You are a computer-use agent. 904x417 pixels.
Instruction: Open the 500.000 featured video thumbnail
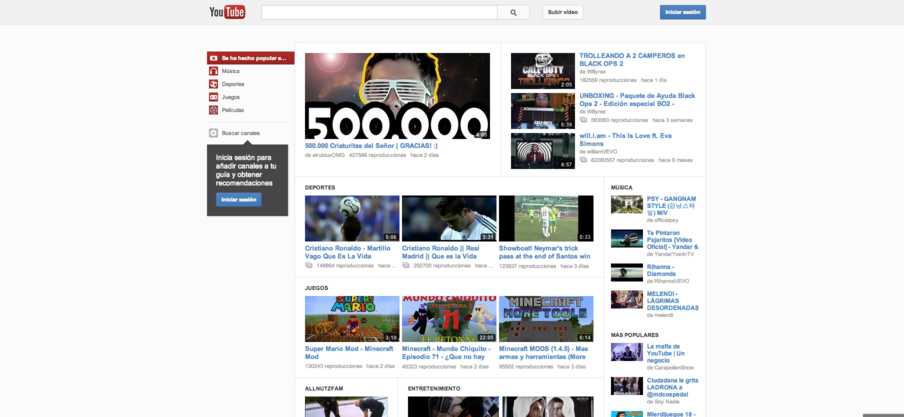pos(397,96)
